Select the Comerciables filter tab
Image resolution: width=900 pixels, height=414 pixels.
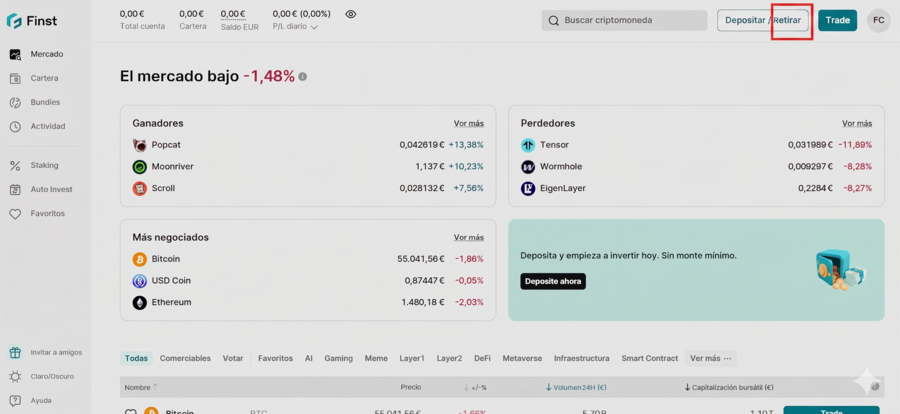(185, 358)
